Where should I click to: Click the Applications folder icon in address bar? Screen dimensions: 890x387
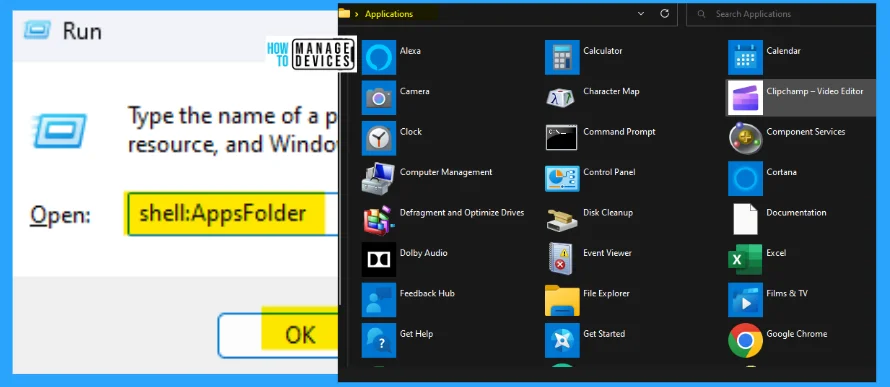pyautogui.click(x=344, y=14)
